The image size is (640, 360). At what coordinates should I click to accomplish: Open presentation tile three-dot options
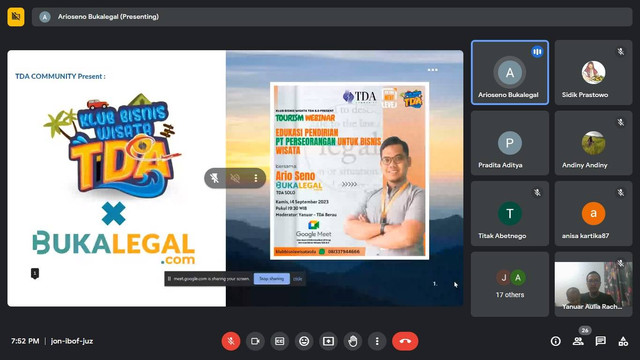(x=256, y=178)
